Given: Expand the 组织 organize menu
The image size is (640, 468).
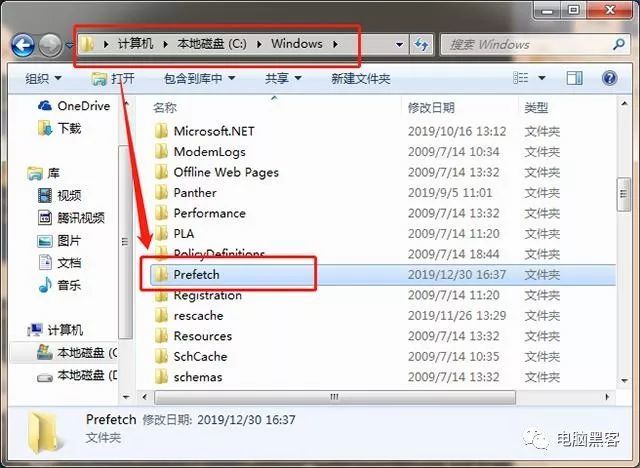Looking at the screenshot, I should tap(43, 78).
